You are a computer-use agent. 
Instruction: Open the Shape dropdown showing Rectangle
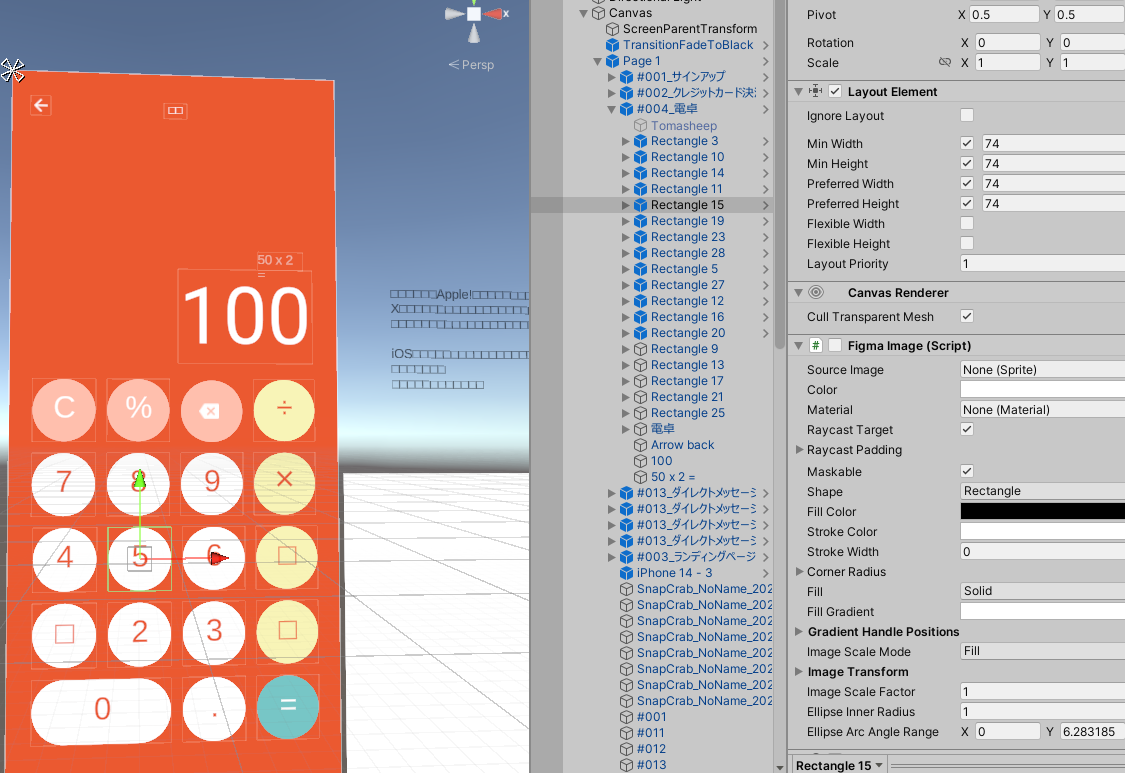coord(1041,491)
